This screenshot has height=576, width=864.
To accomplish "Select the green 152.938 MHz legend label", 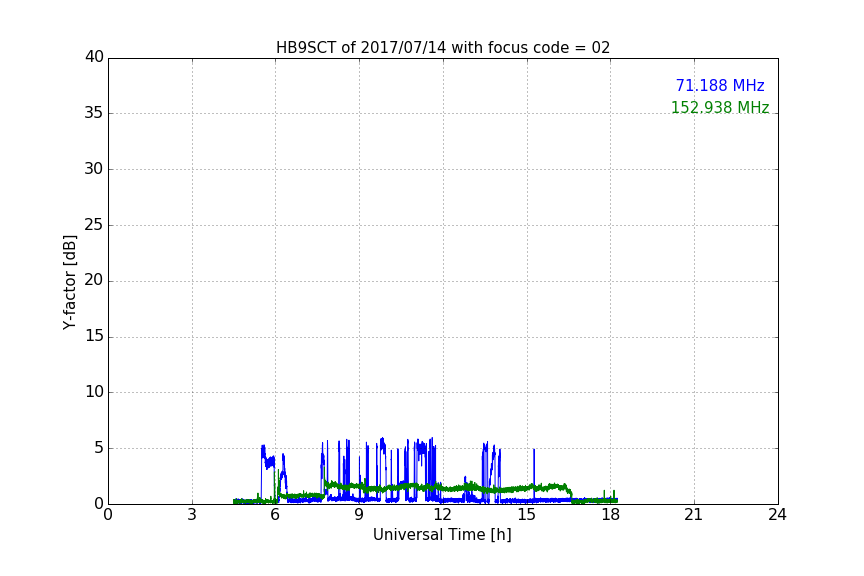I will [x=720, y=107].
